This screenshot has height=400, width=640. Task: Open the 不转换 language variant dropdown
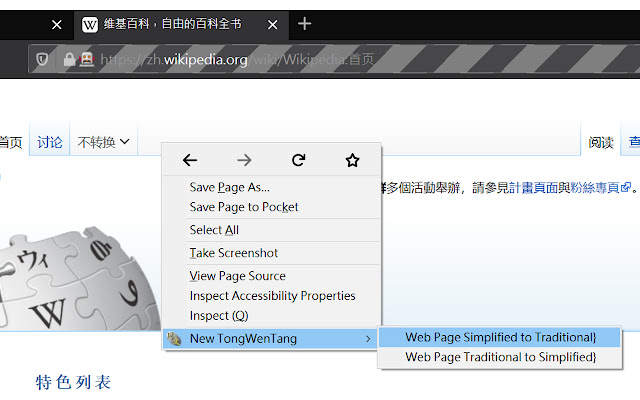[104, 142]
